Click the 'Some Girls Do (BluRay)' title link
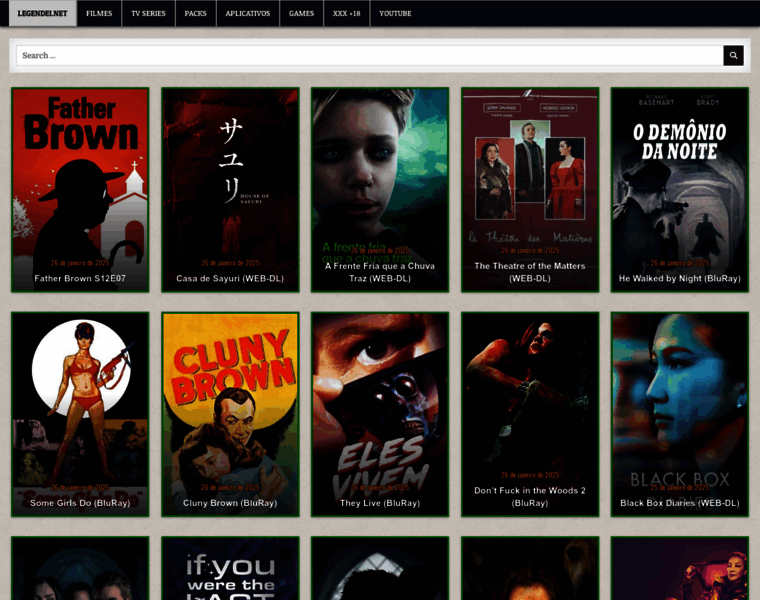The width and height of the screenshot is (760, 600). pos(80,503)
